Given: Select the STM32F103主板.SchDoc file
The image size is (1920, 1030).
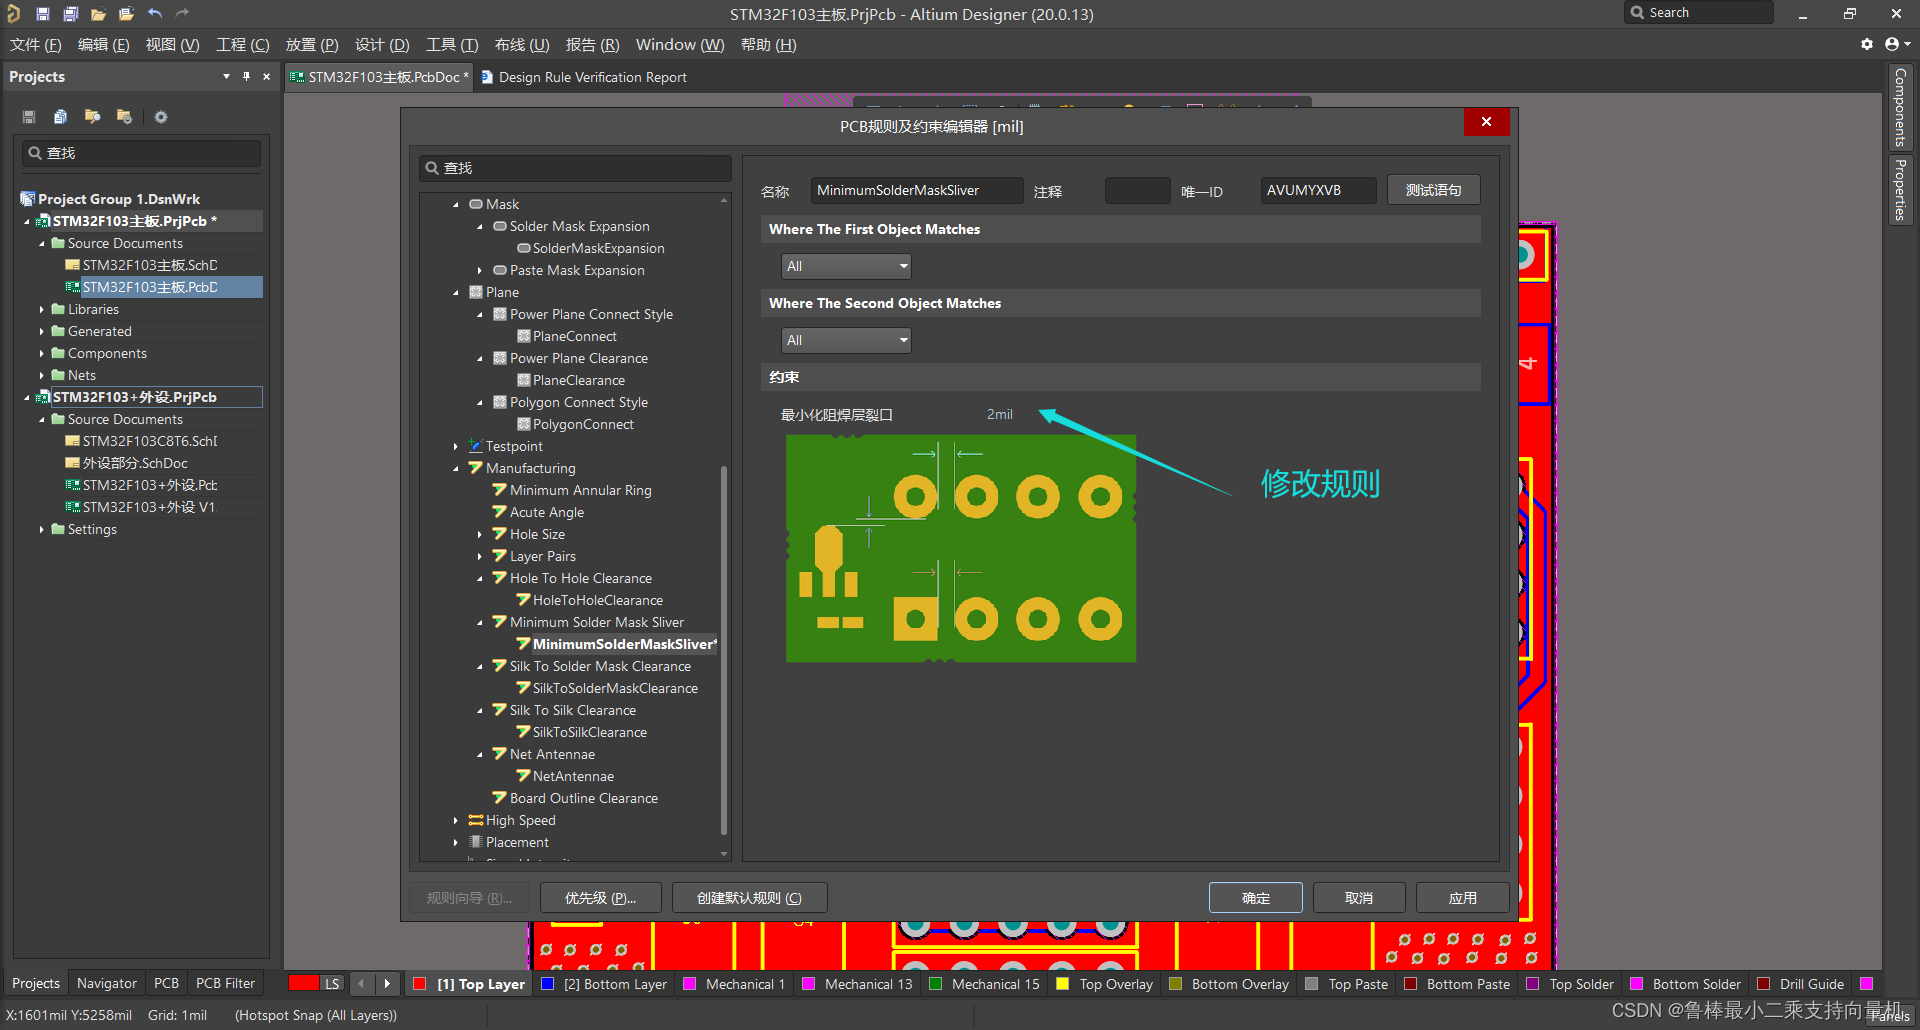Looking at the screenshot, I should [x=150, y=265].
